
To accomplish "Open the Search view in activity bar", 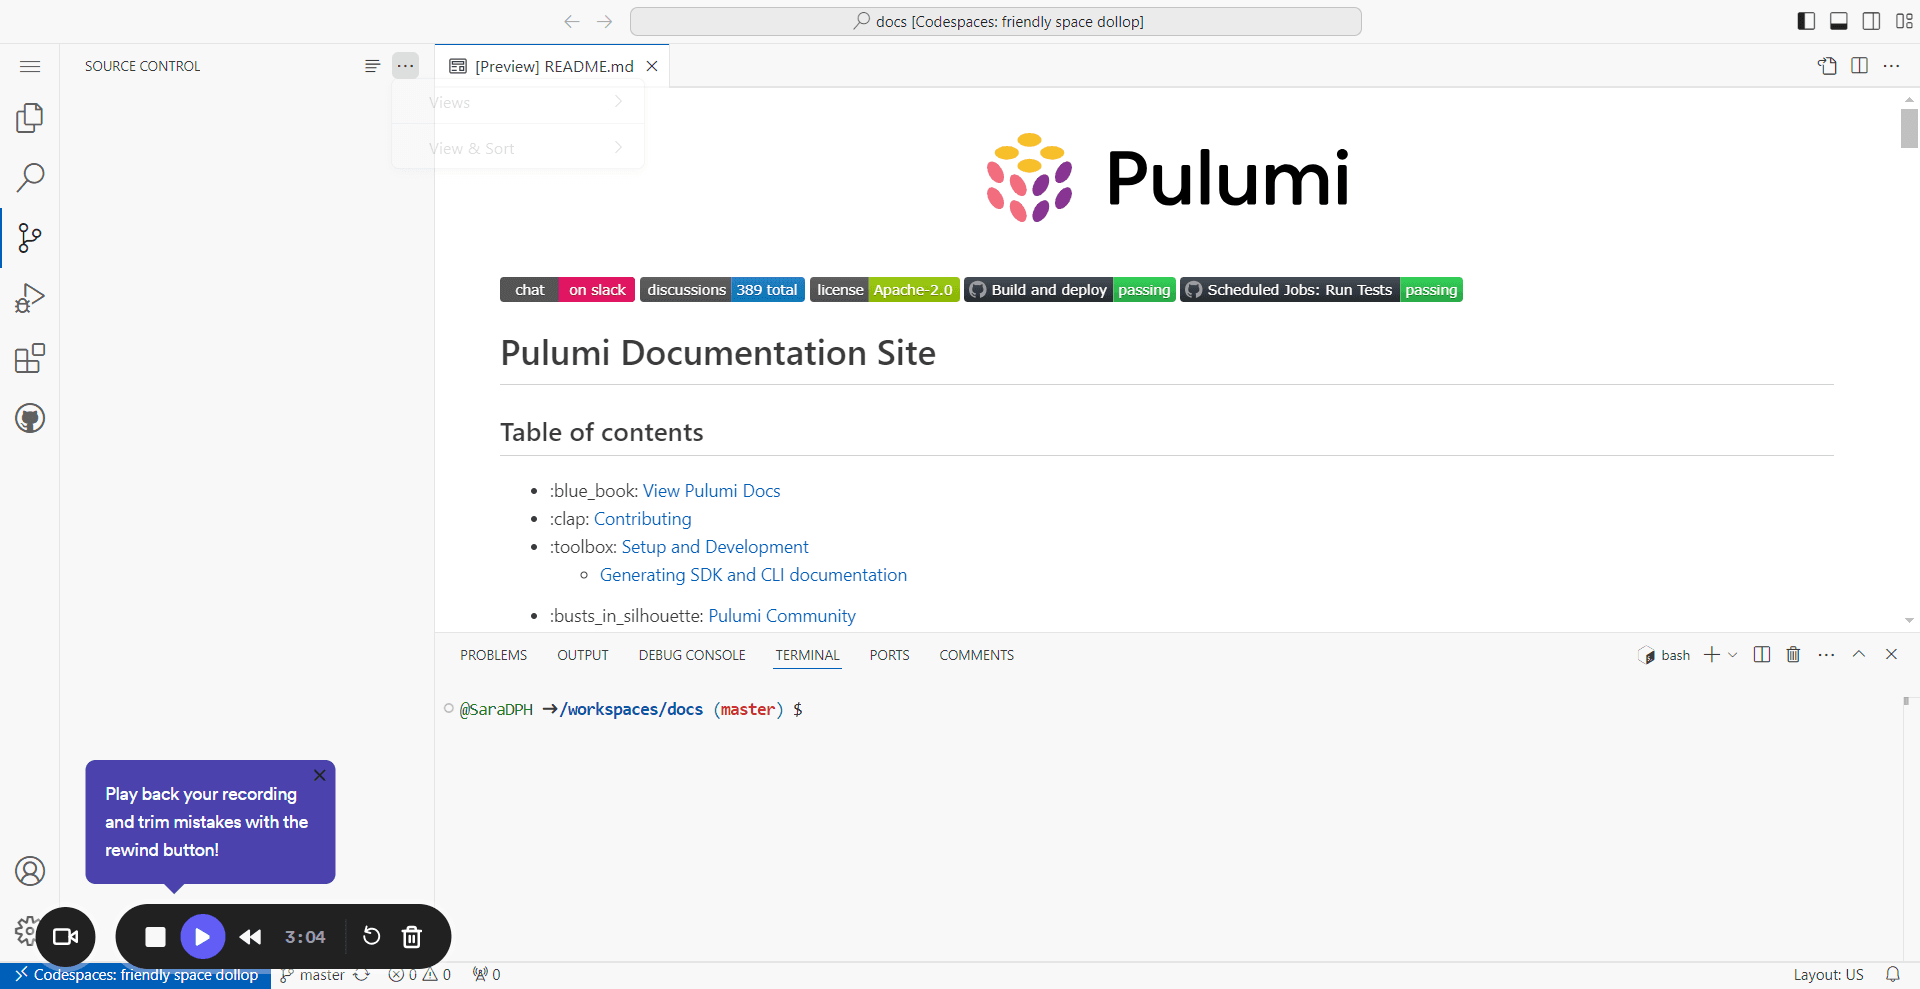I will pyautogui.click(x=30, y=178).
